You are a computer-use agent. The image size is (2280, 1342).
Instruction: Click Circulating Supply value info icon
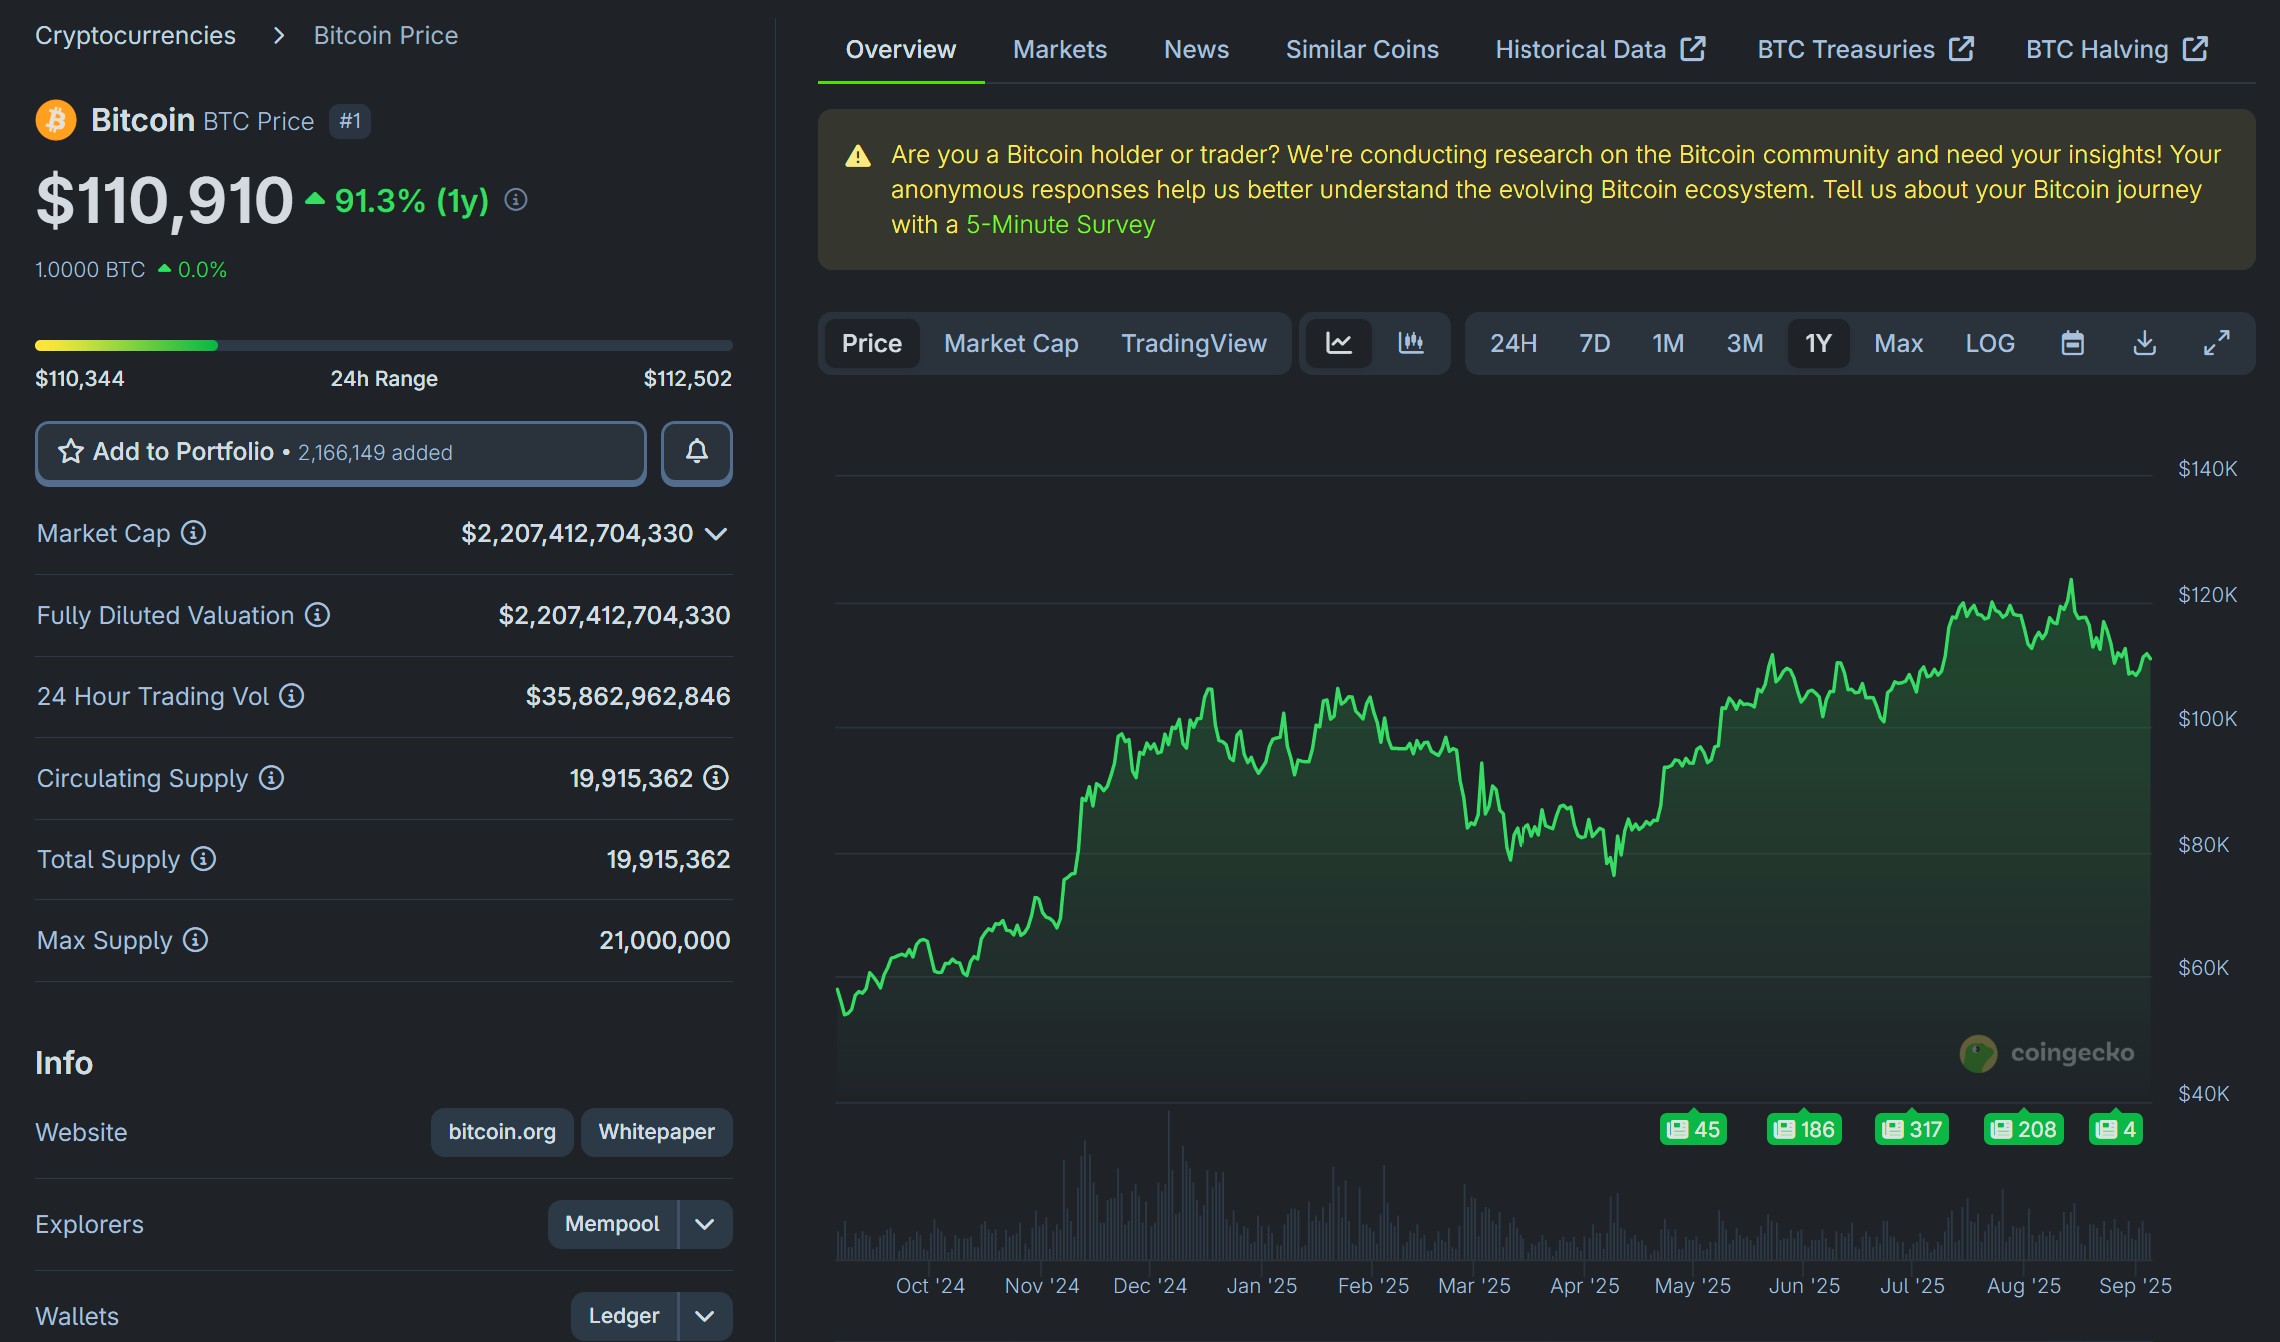tap(716, 778)
